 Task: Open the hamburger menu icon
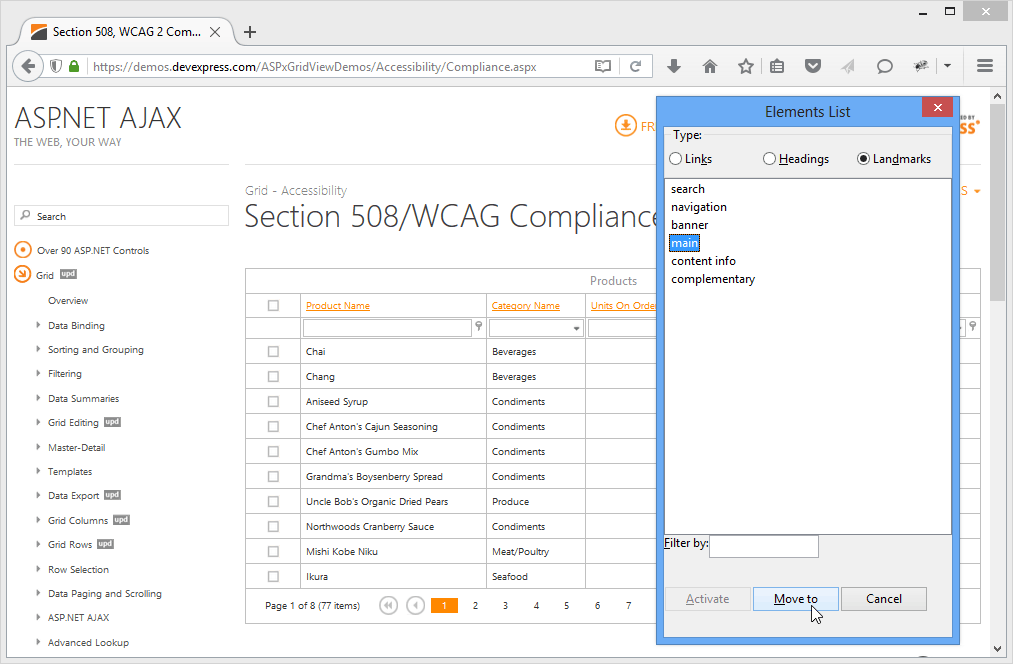[985, 66]
